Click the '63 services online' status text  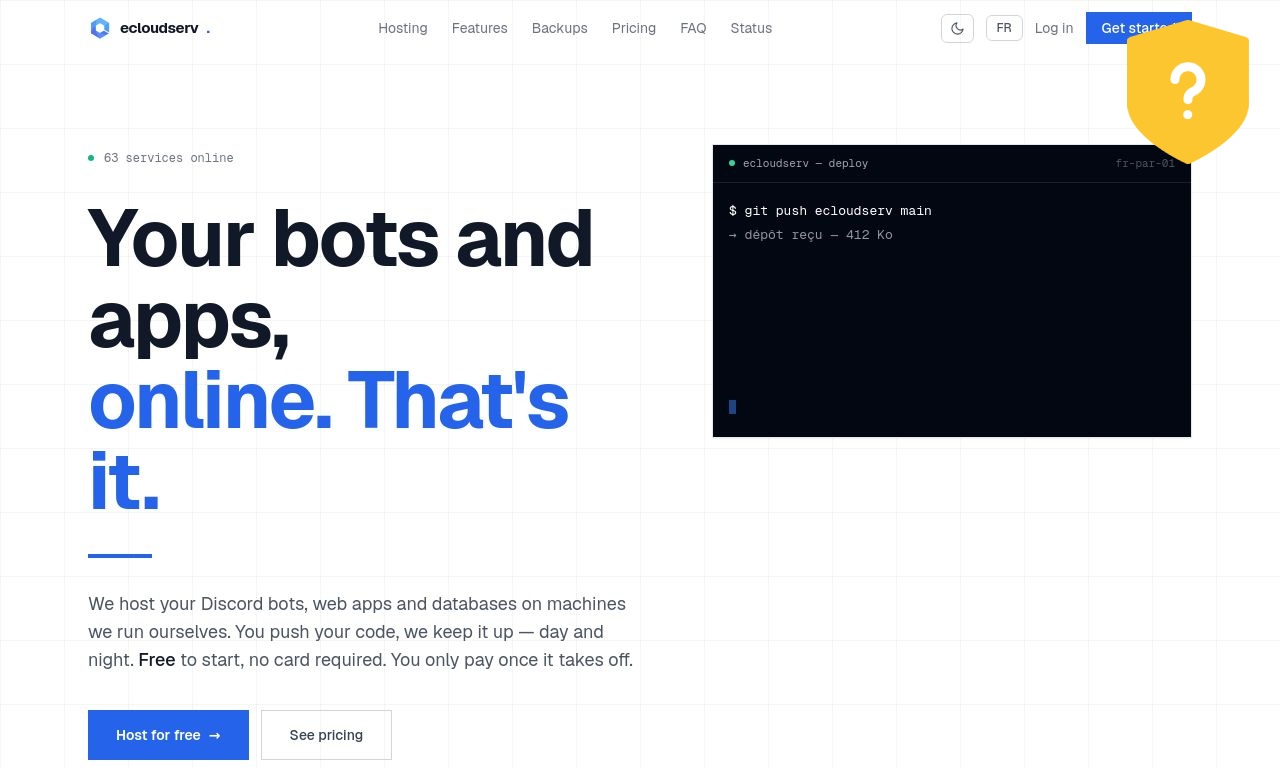[x=168, y=158]
